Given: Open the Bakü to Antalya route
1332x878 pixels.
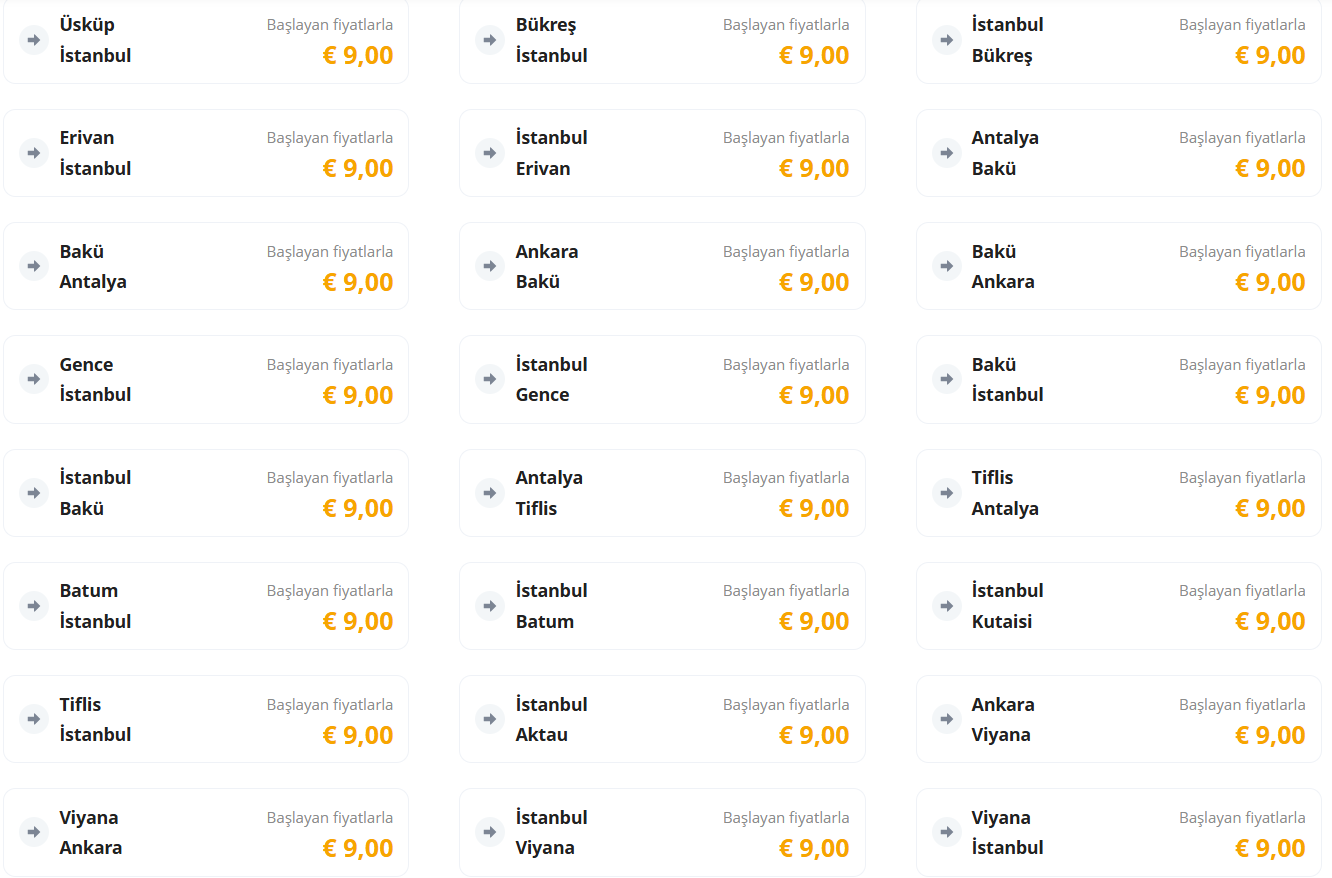Looking at the screenshot, I should [205, 266].
